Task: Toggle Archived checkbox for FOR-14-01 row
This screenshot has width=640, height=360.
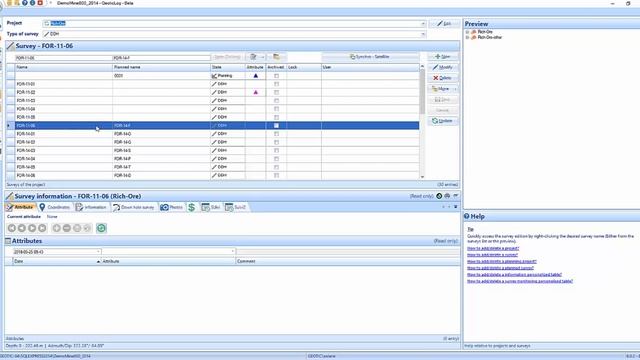Action: pos(276,134)
